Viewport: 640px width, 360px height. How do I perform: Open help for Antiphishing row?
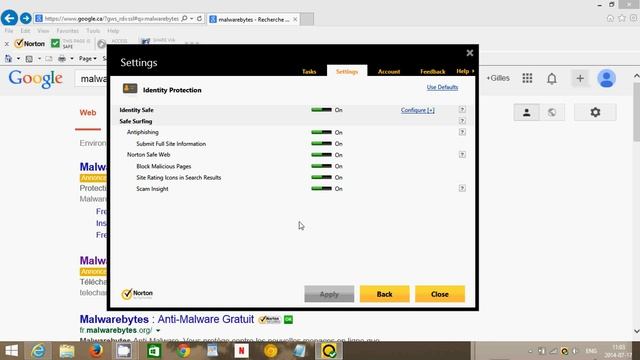462,132
